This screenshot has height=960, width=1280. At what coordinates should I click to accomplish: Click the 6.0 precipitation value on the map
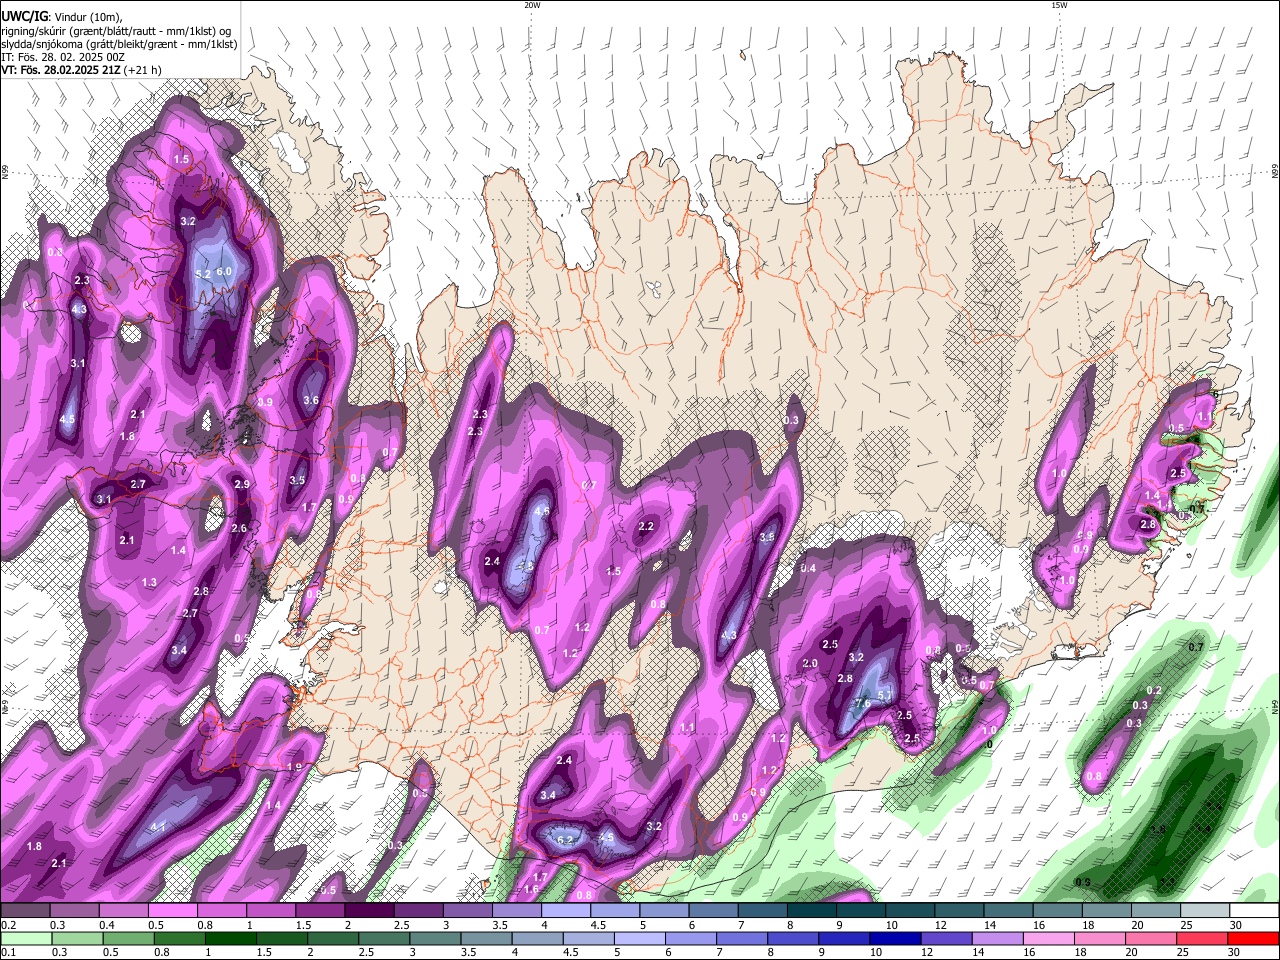[x=224, y=271]
